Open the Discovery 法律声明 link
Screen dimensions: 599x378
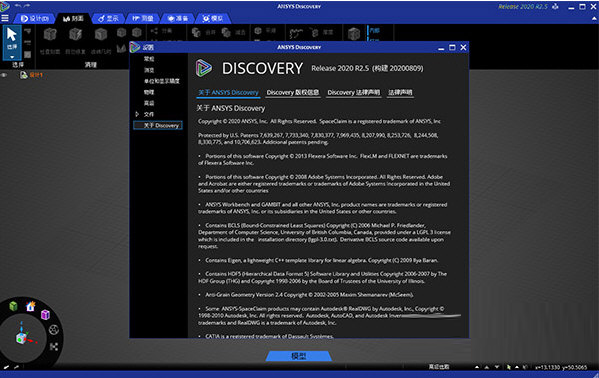(354, 92)
